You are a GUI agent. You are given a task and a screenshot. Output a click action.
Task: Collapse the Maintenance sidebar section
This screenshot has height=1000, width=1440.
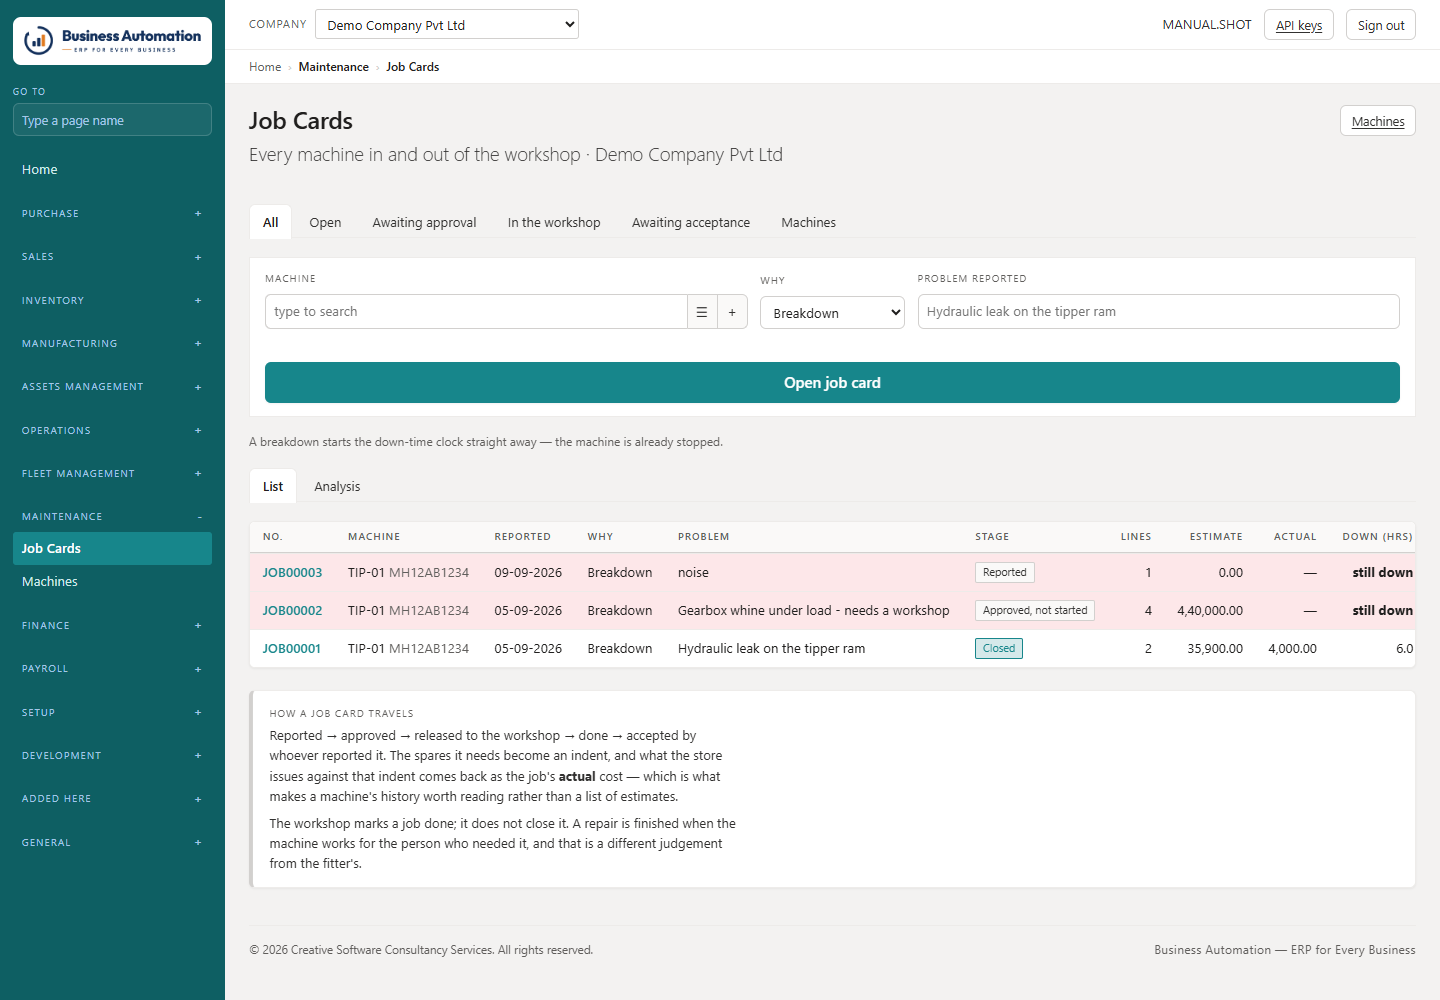(112, 517)
